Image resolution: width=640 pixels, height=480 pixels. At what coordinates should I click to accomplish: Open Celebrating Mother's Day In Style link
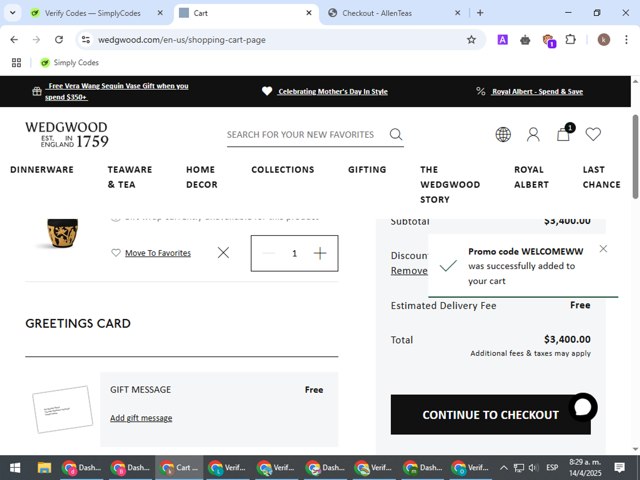(333, 91)
